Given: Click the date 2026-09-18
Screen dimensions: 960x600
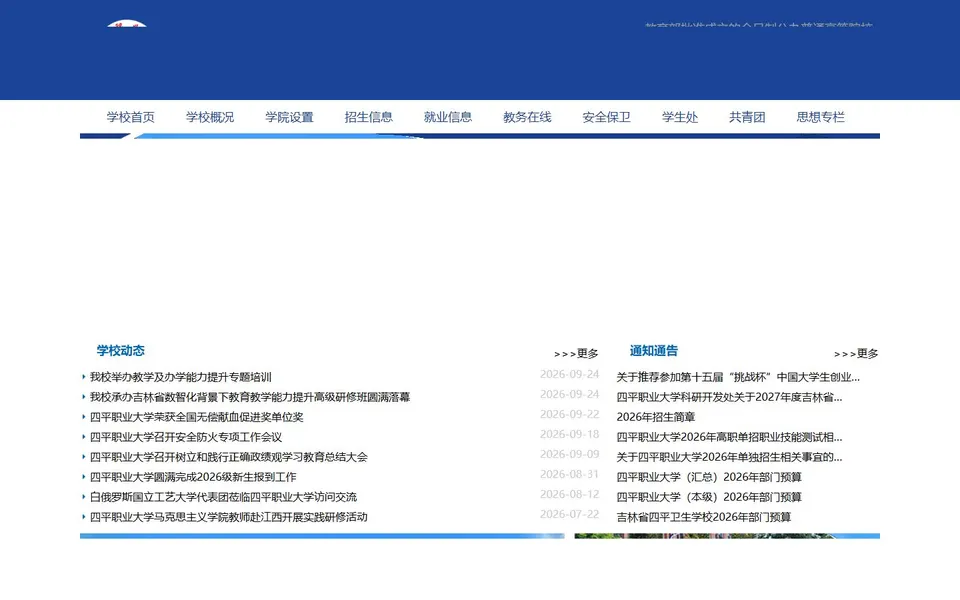Looking at the screenshot, I should tap(569, 434).
